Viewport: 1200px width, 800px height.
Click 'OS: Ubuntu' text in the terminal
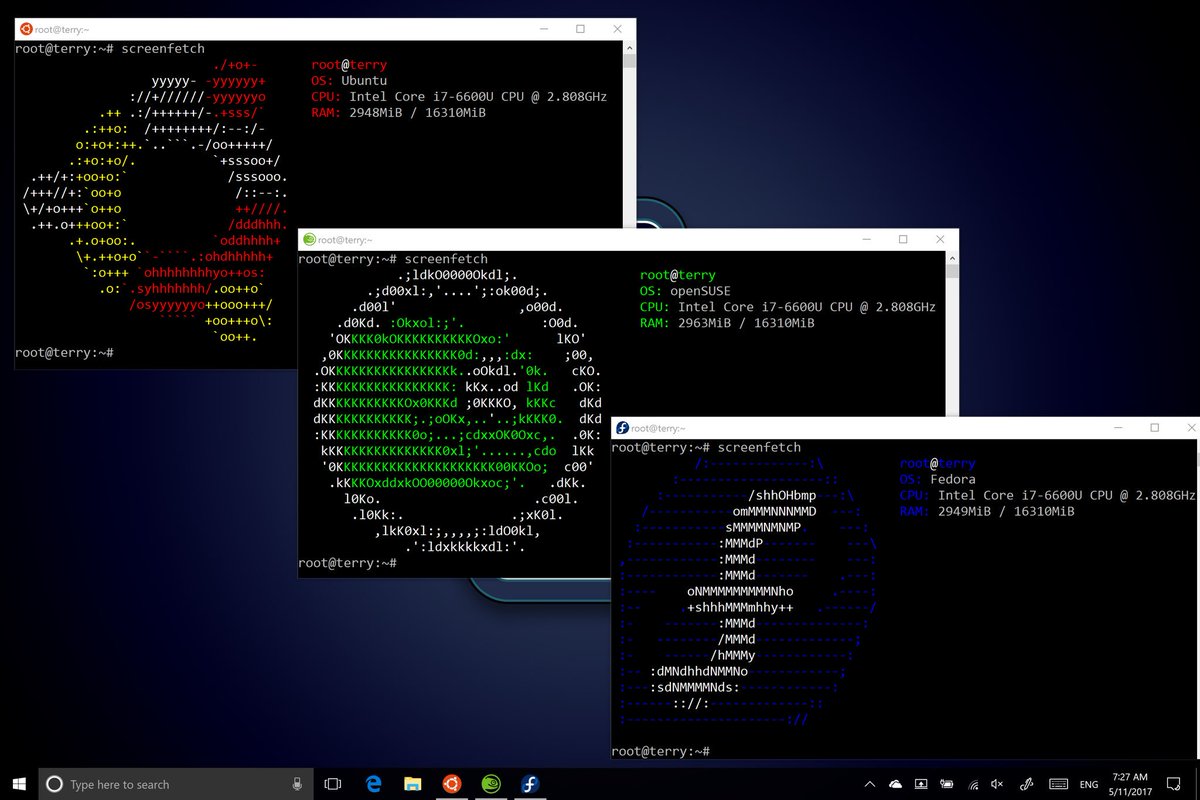[x=349, y=81]
